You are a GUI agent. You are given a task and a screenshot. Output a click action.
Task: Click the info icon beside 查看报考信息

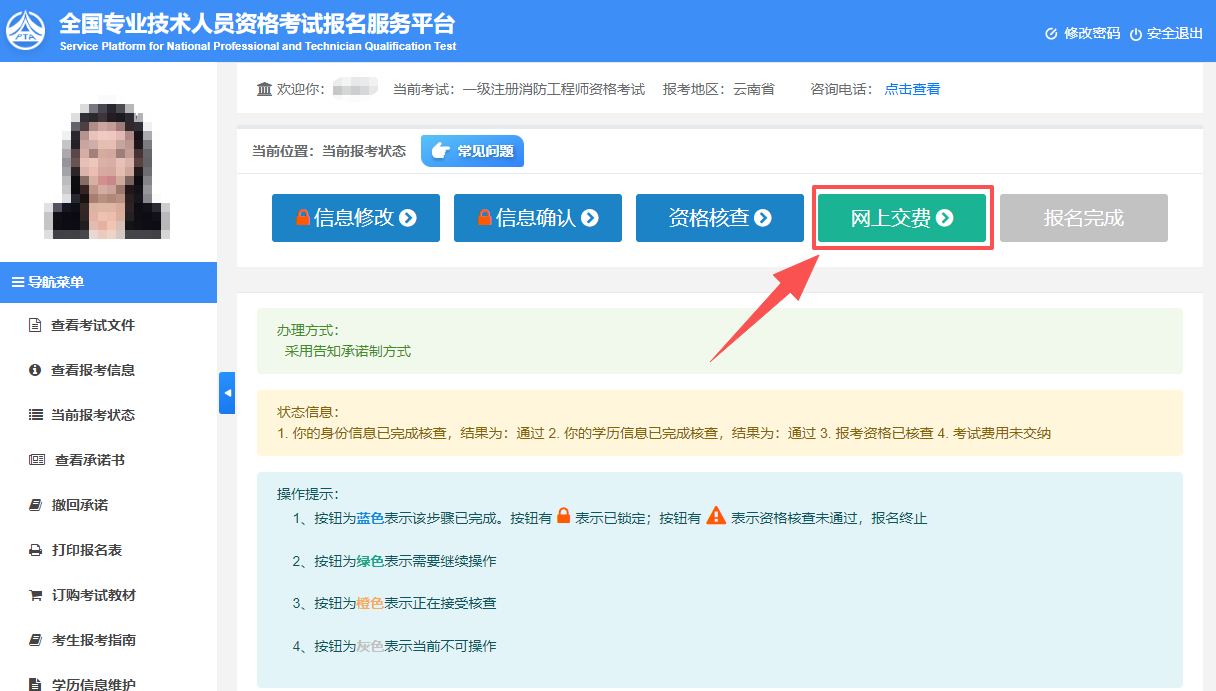35,370
